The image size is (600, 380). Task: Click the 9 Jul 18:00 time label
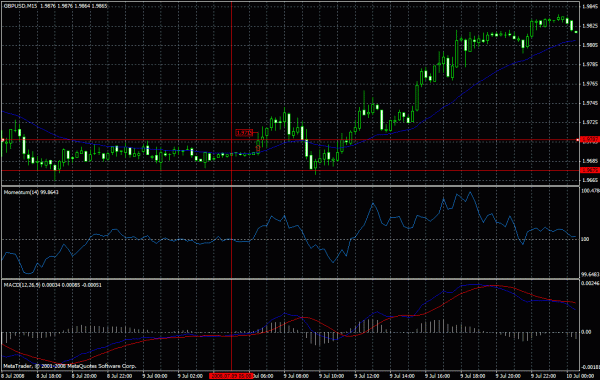[x=473, y=376]
